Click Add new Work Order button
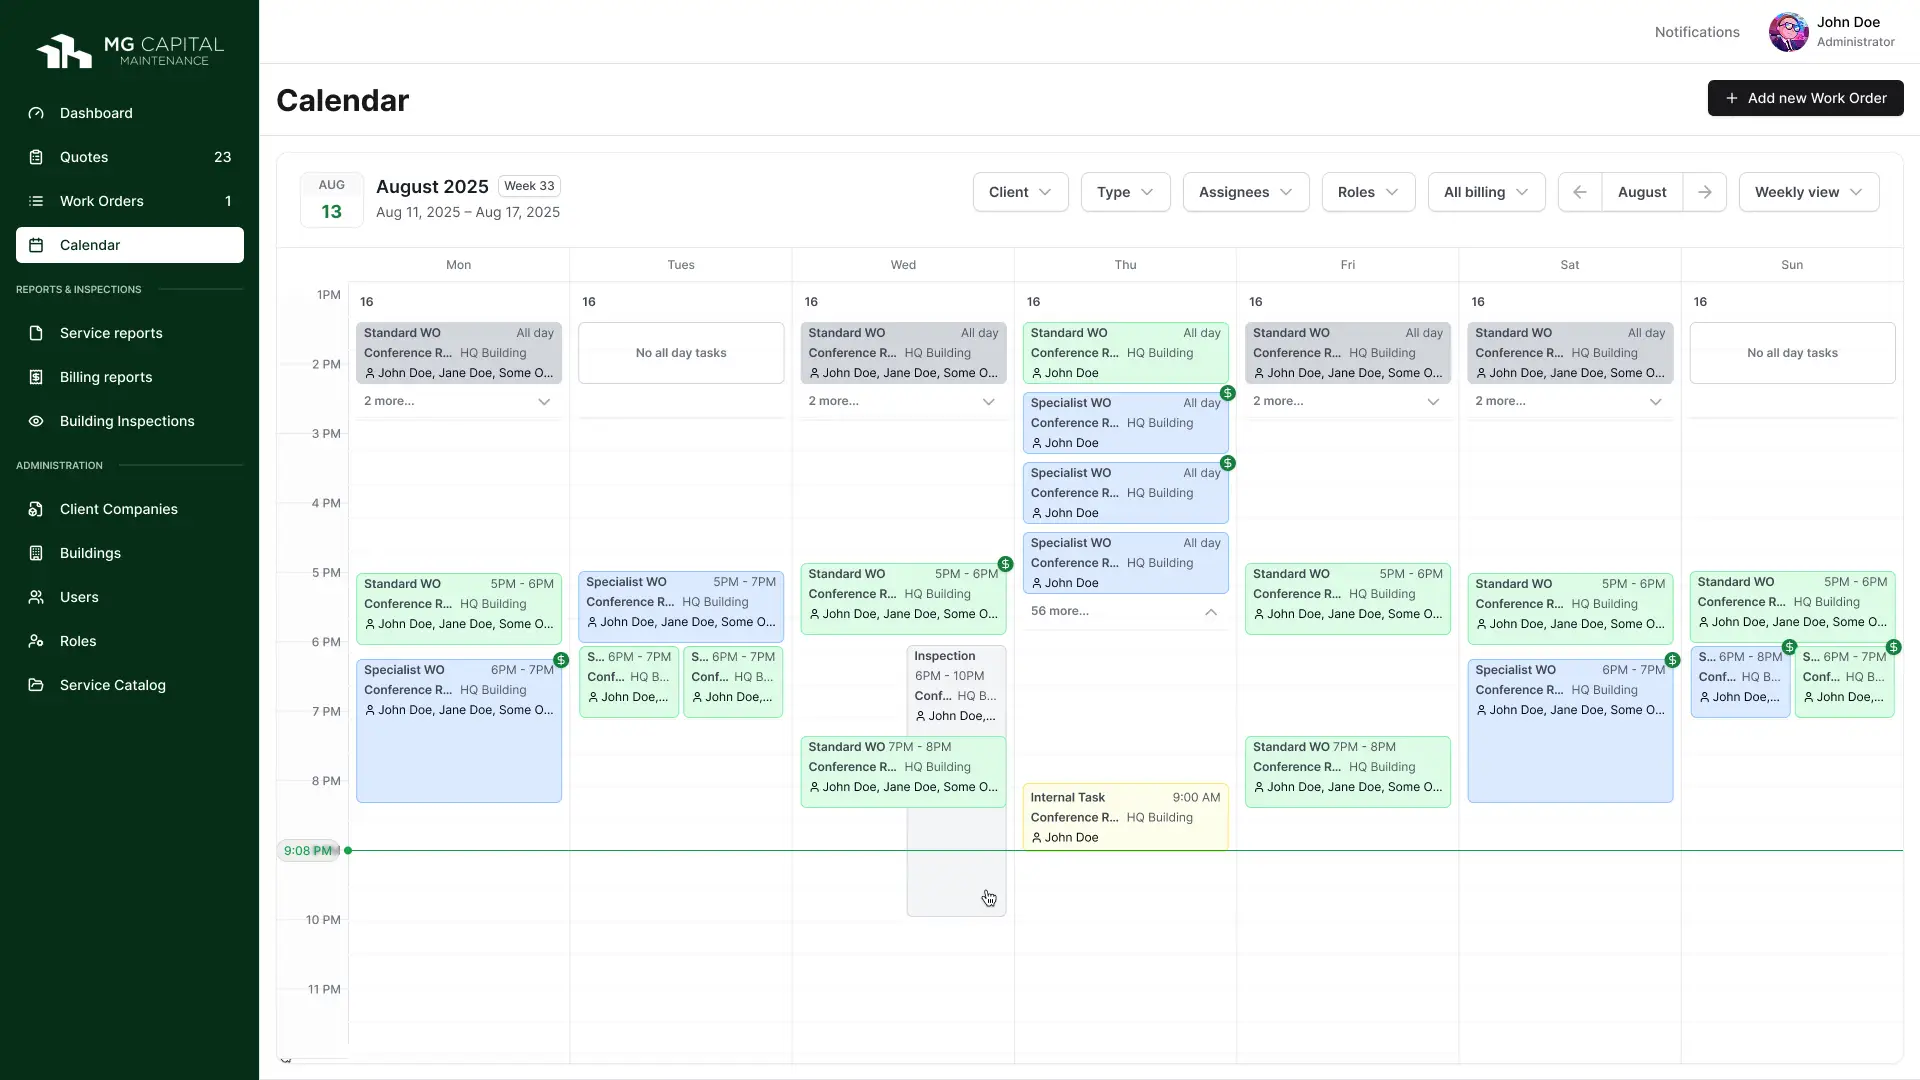 click(1805, 98)
